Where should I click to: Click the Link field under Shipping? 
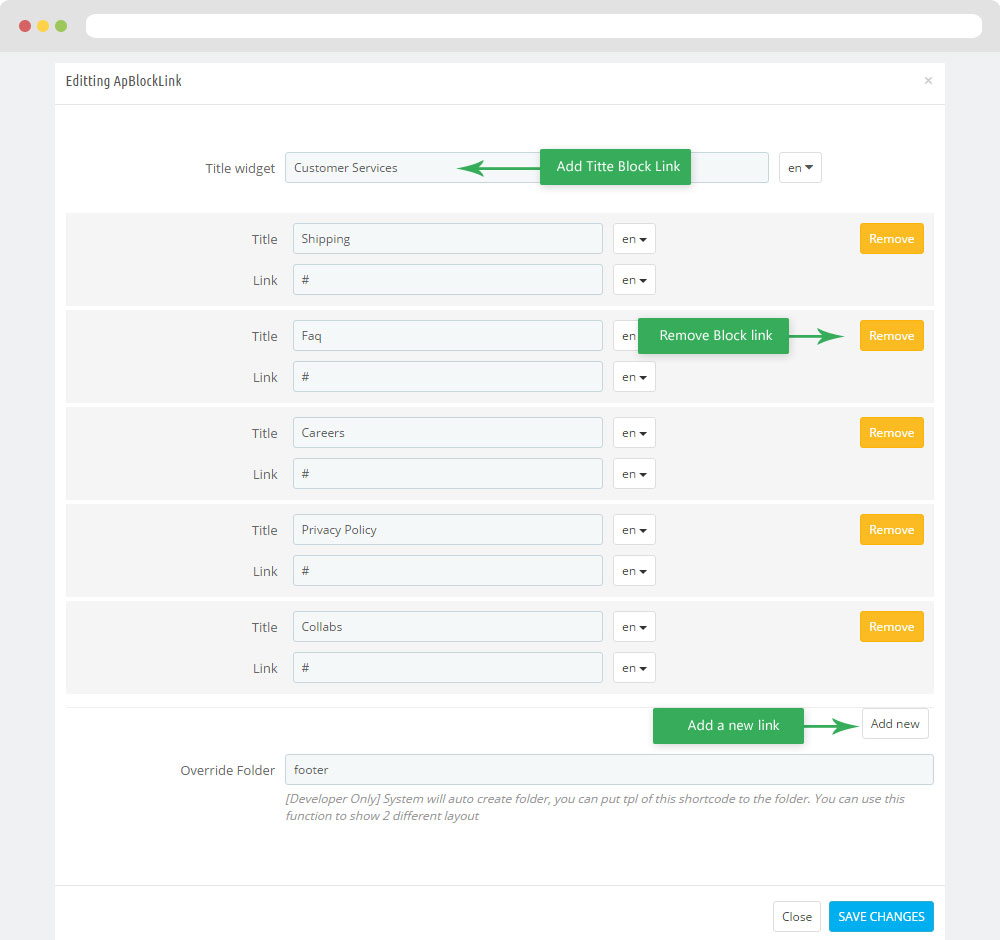click(448, 279)
